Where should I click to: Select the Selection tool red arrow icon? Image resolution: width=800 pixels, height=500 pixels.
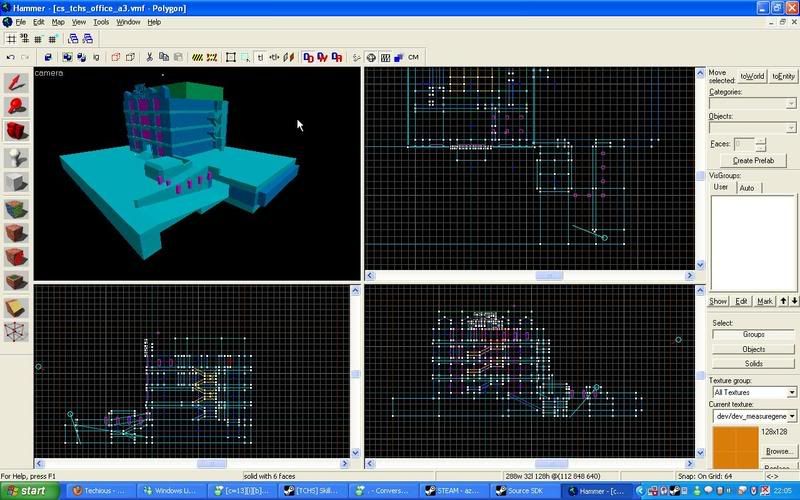click(x=16, y=83)
